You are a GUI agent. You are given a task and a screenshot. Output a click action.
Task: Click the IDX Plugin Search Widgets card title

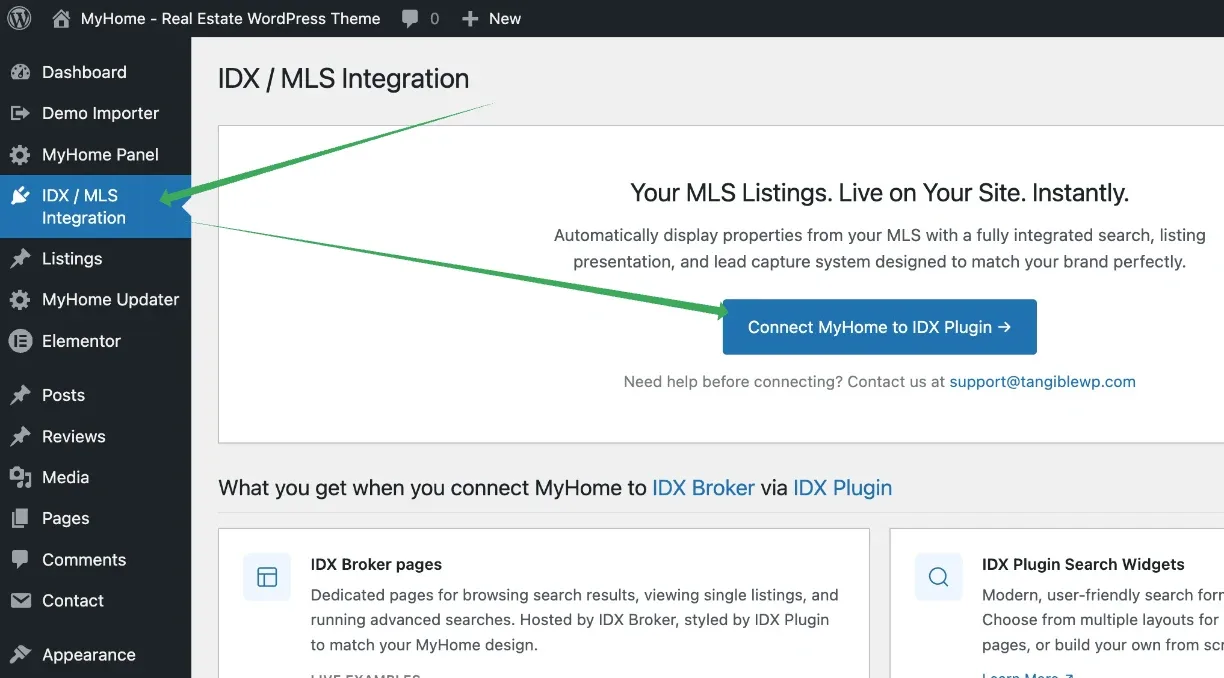tap(1083, 564)
